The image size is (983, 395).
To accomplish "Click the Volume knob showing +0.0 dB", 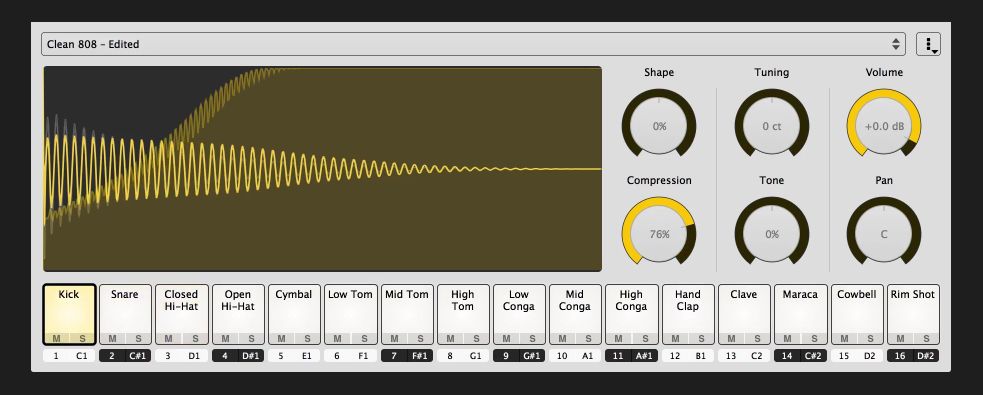I will 884,126.
